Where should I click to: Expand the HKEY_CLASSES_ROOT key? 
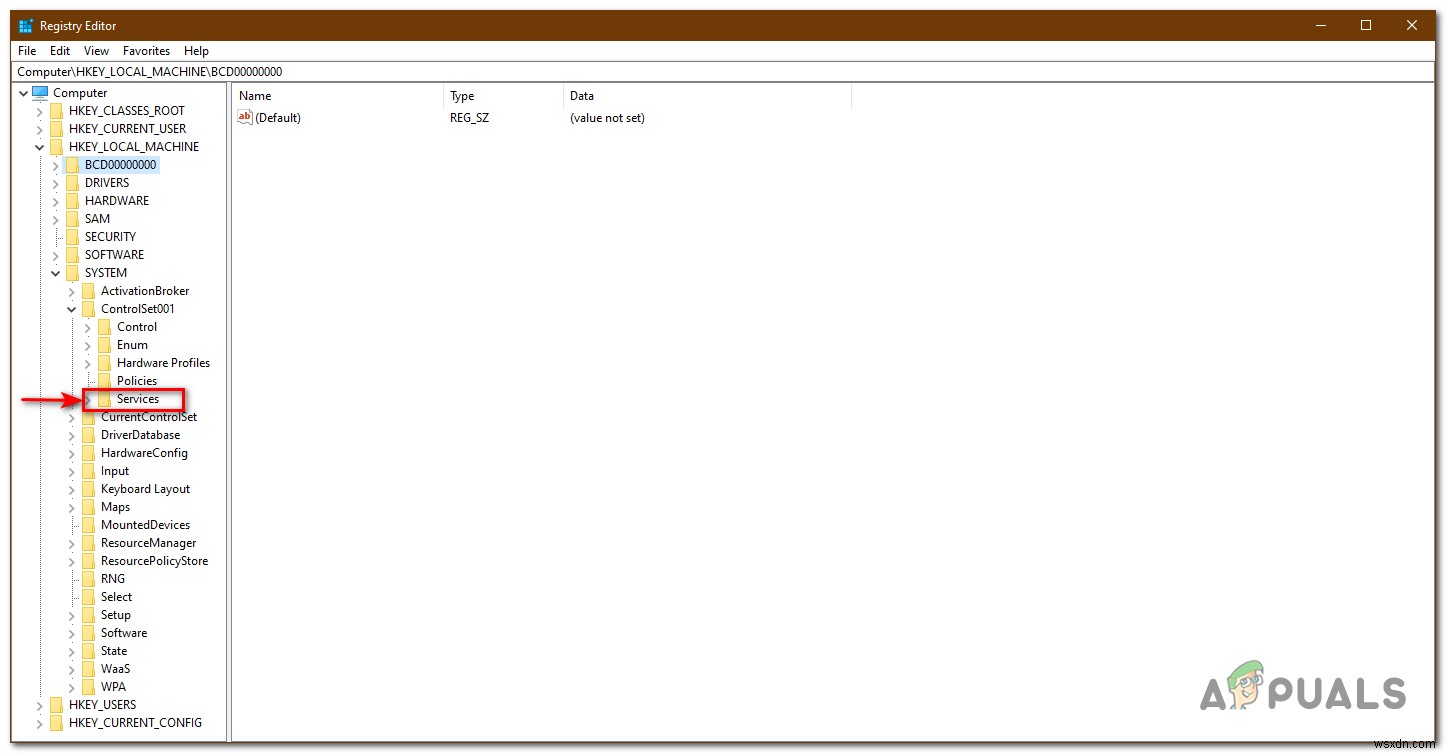(x=39, y=110)
